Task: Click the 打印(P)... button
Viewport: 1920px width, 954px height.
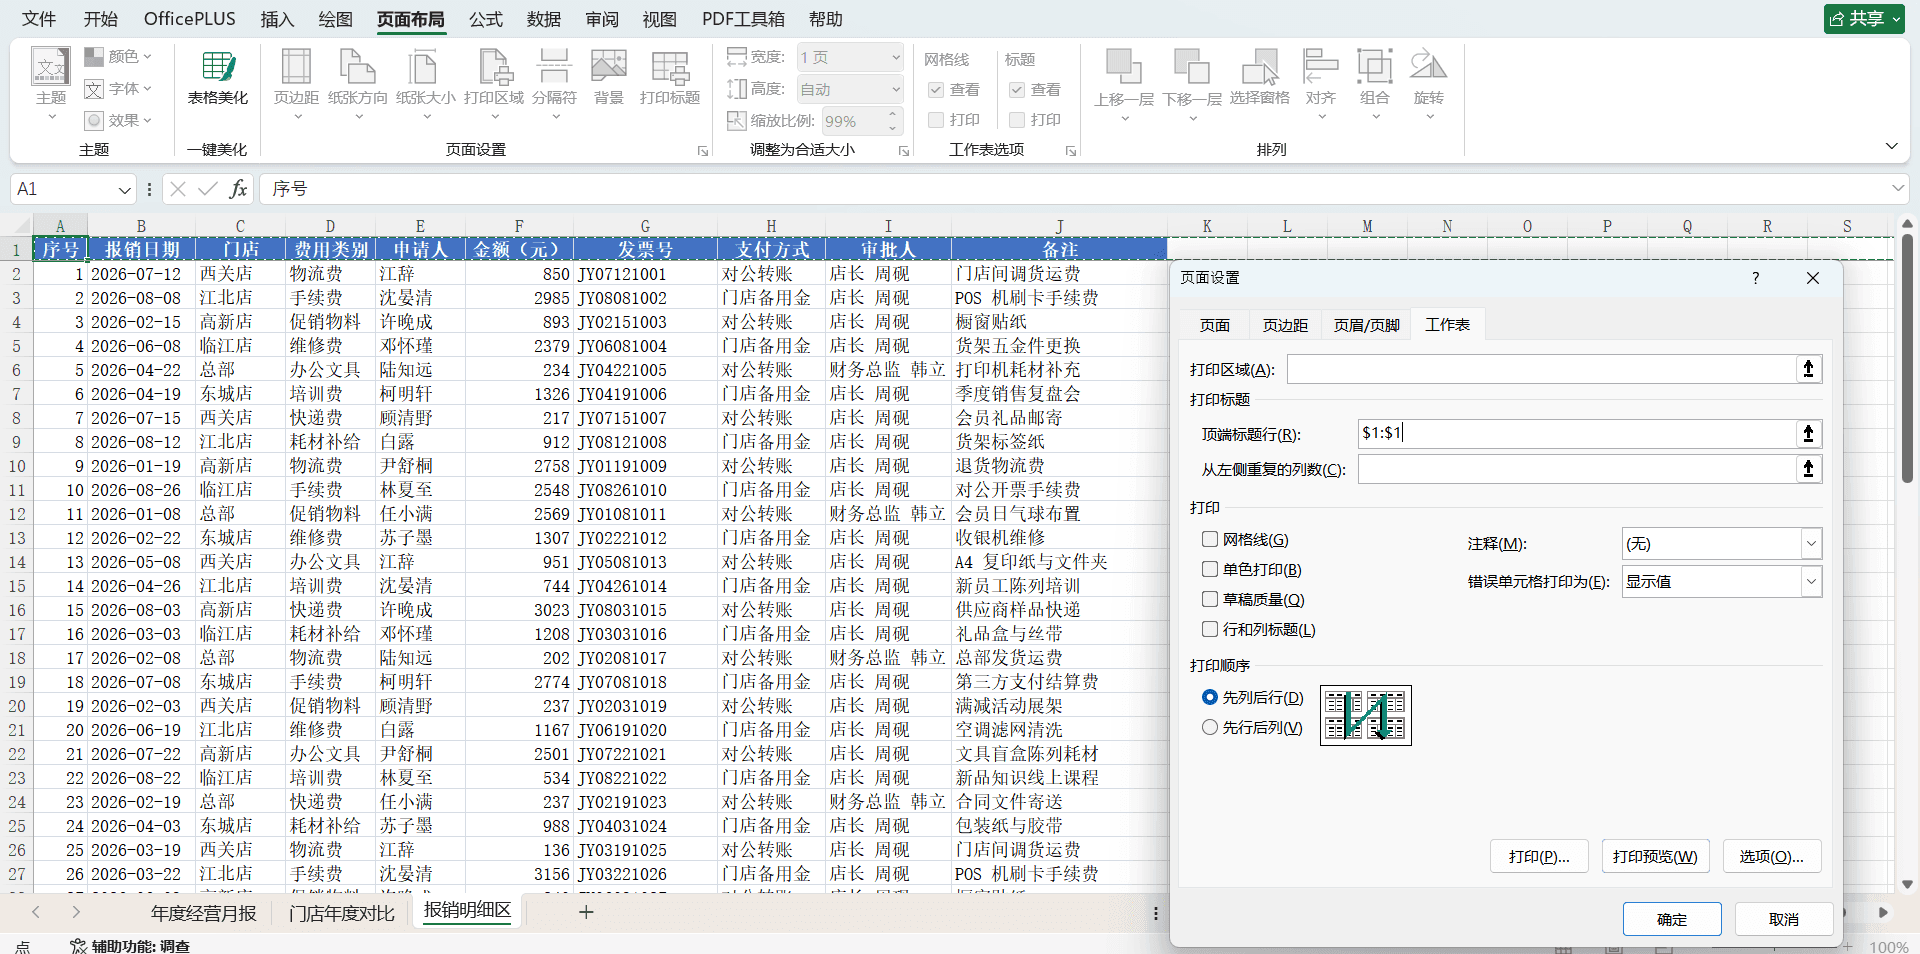Action: pyautogui.click(x=1539, y=856)
